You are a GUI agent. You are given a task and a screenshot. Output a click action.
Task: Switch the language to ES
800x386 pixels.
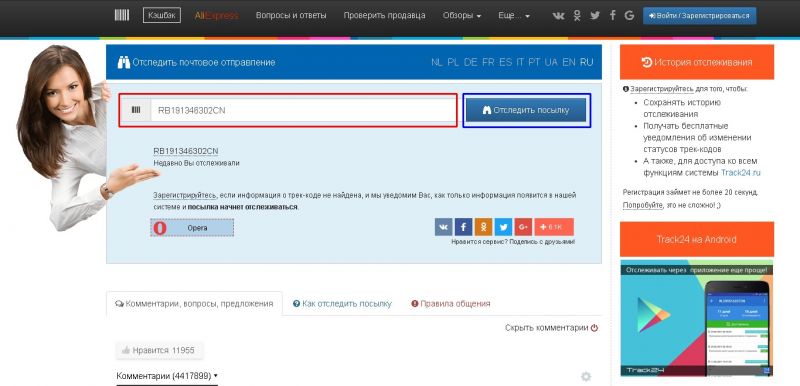pyautogui.click(x=506, y=62)
